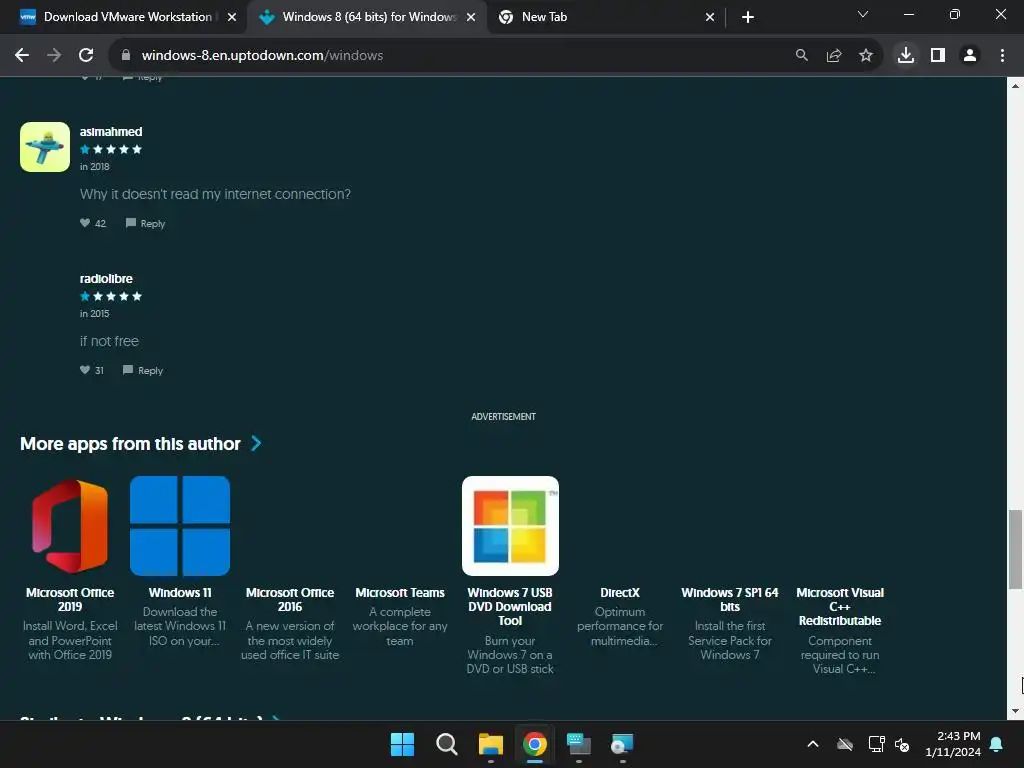
Task: Click the scrollbar down arrow
Action: (1015, 711)
